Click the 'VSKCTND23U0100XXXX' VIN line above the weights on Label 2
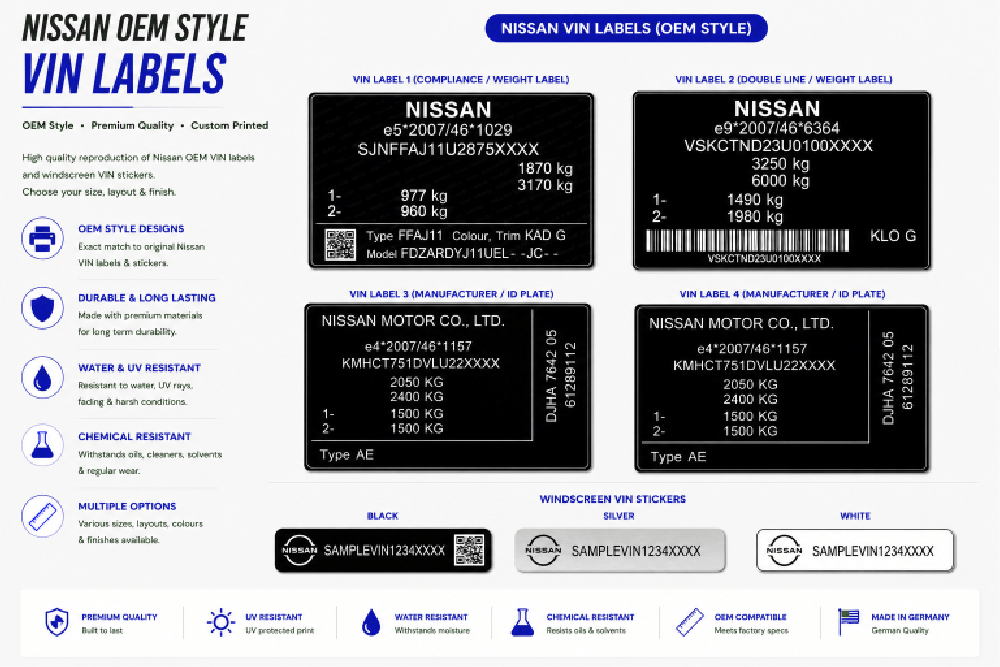This screenshot has height=667, width=1000. tap(778, 145)
